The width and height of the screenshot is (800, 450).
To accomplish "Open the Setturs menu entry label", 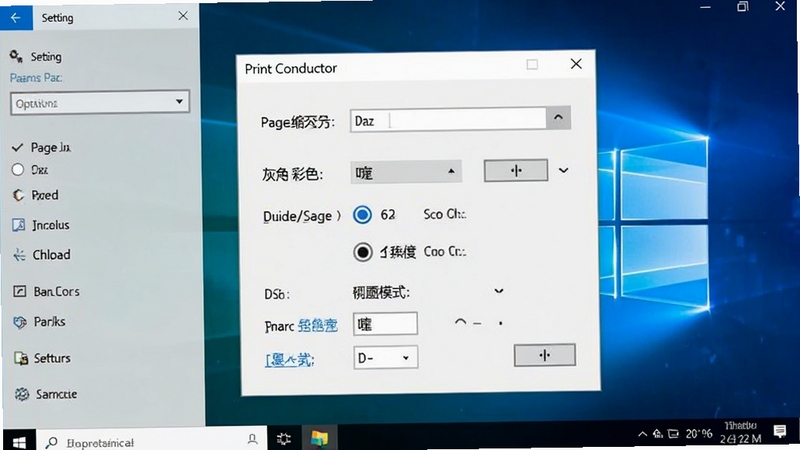I will tap(52, 358).
